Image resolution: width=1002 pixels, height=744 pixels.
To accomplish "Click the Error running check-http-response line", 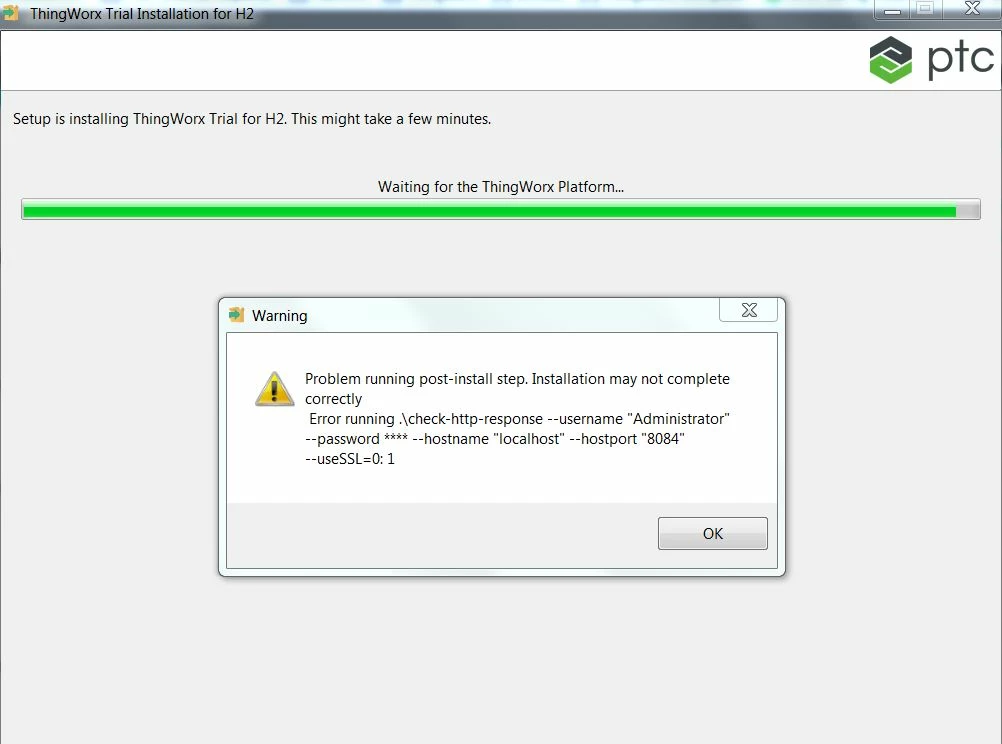I will click(519, 419).
